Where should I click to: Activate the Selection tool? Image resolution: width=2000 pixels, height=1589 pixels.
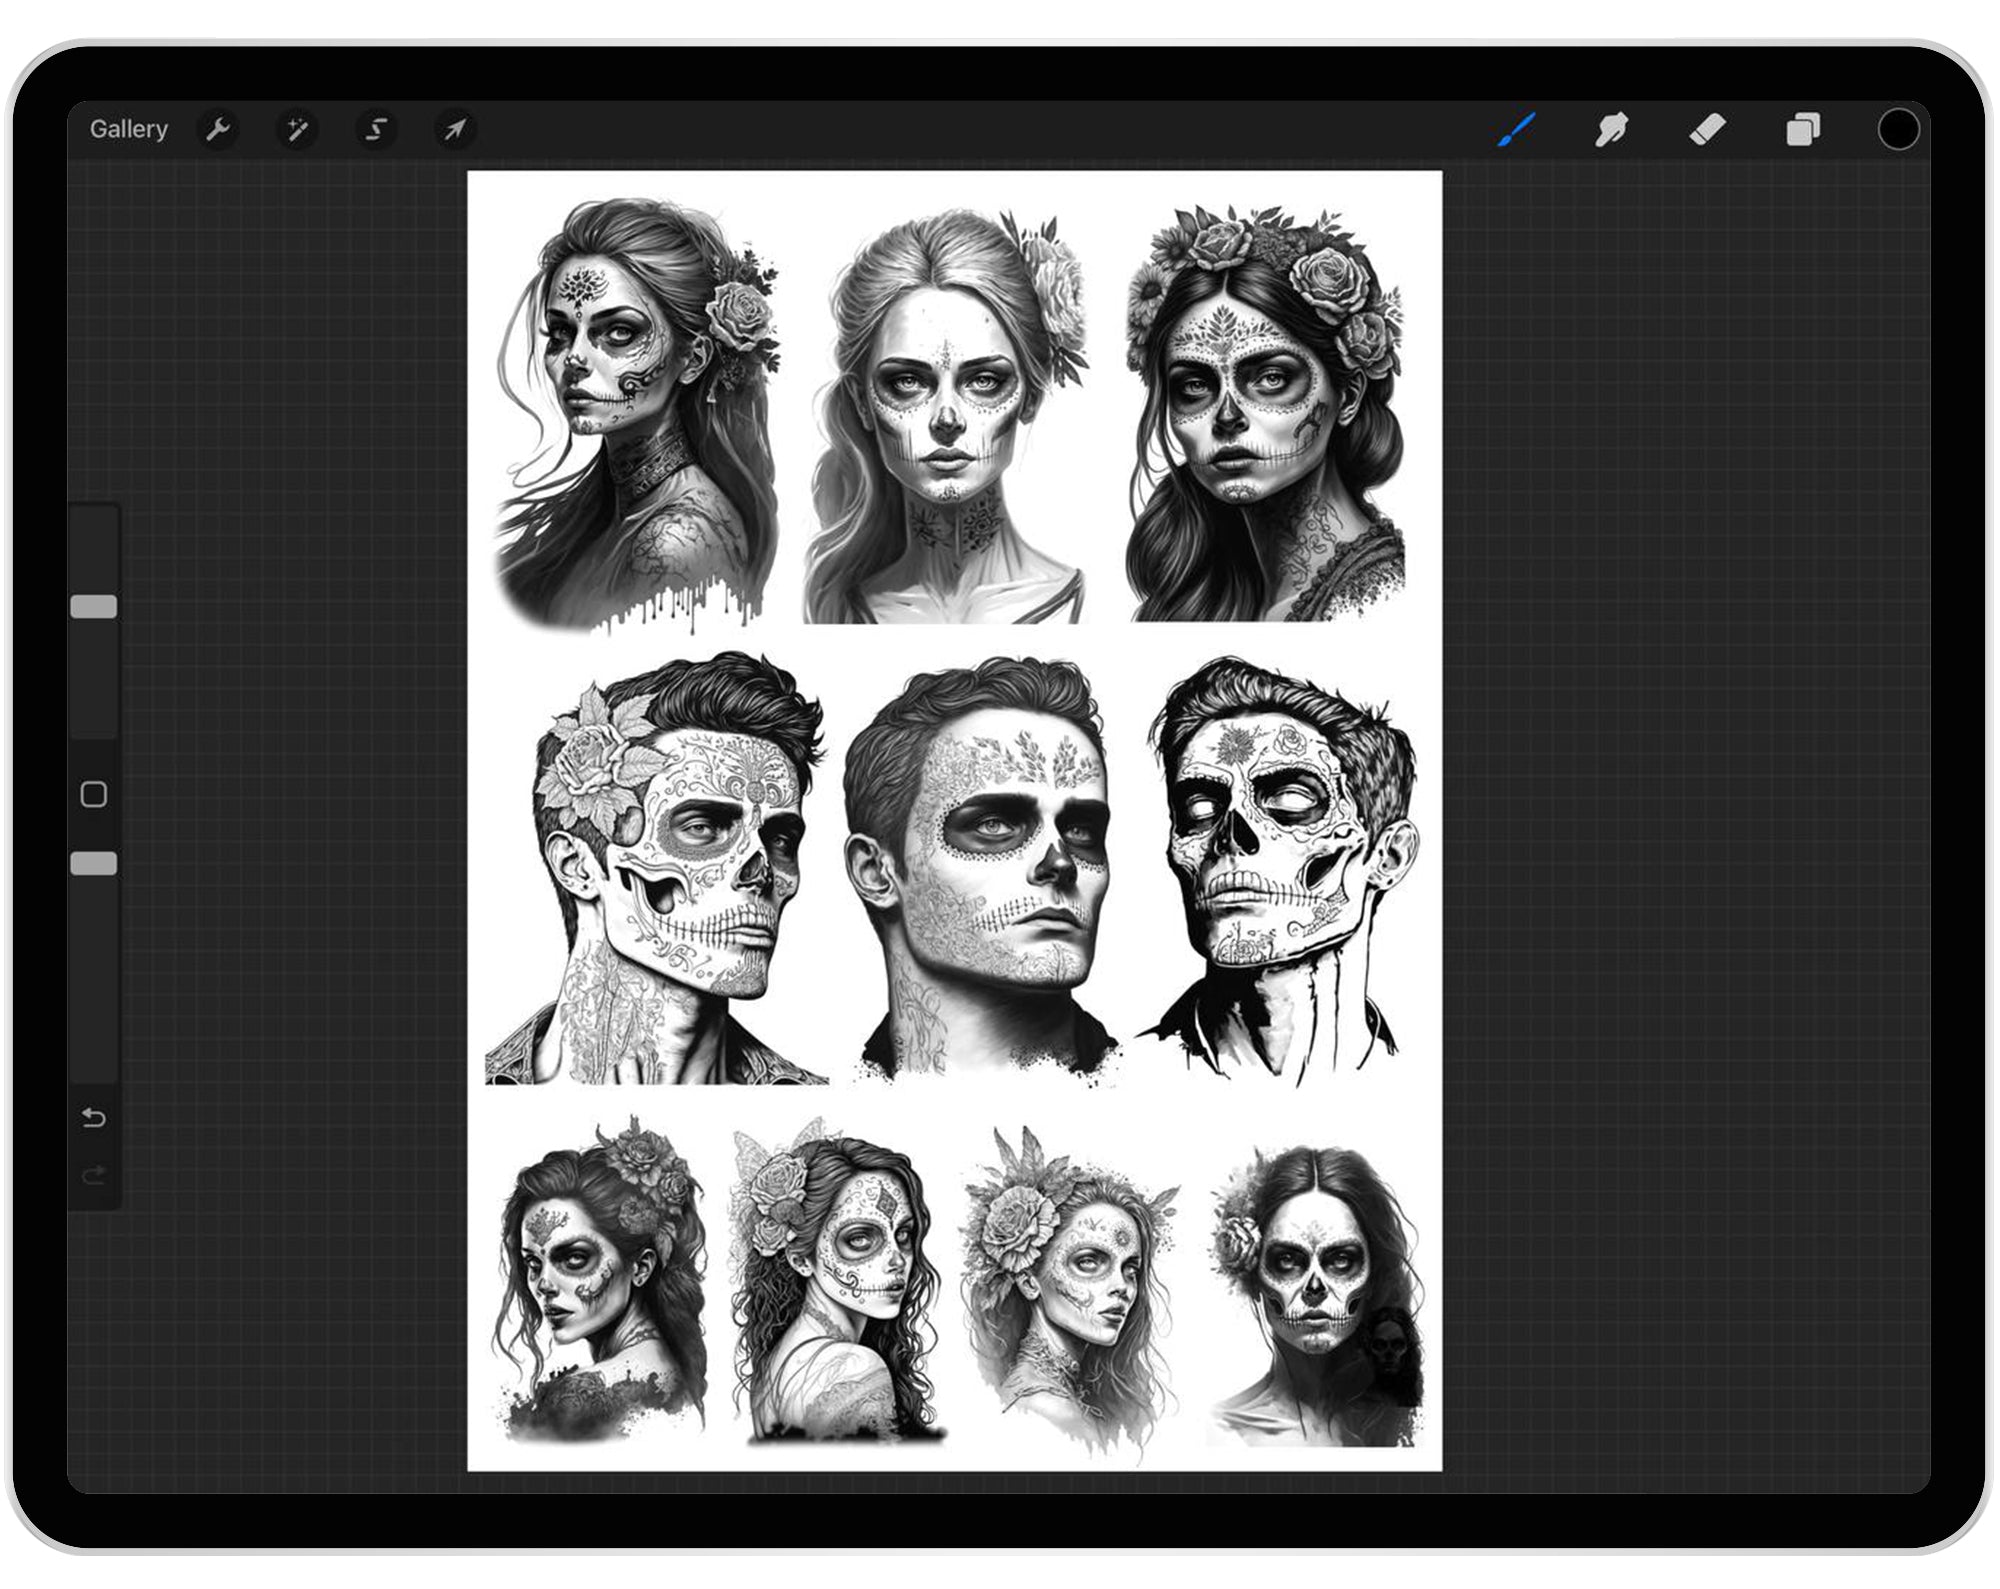(x=376, y=129)
